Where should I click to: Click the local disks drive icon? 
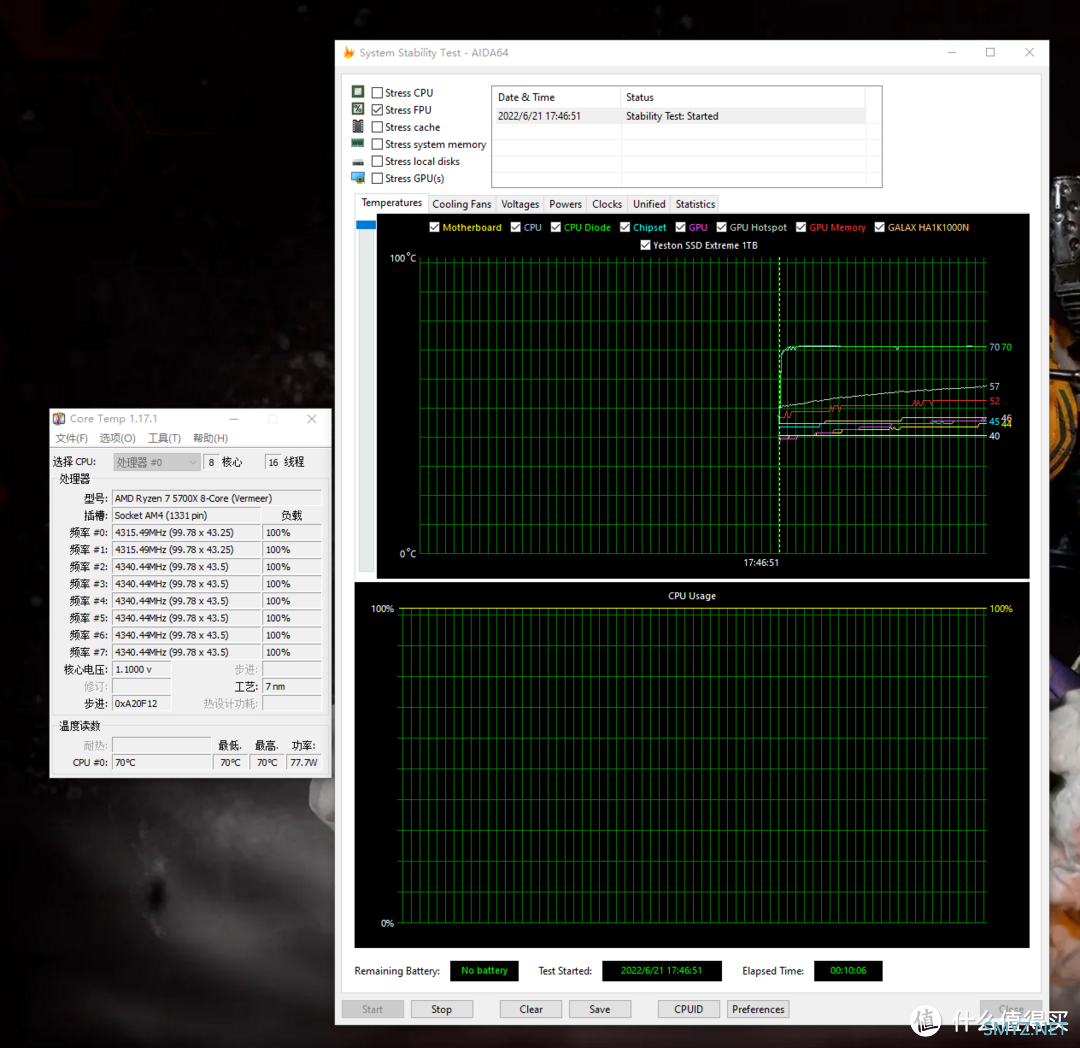(x=357, y=162)
